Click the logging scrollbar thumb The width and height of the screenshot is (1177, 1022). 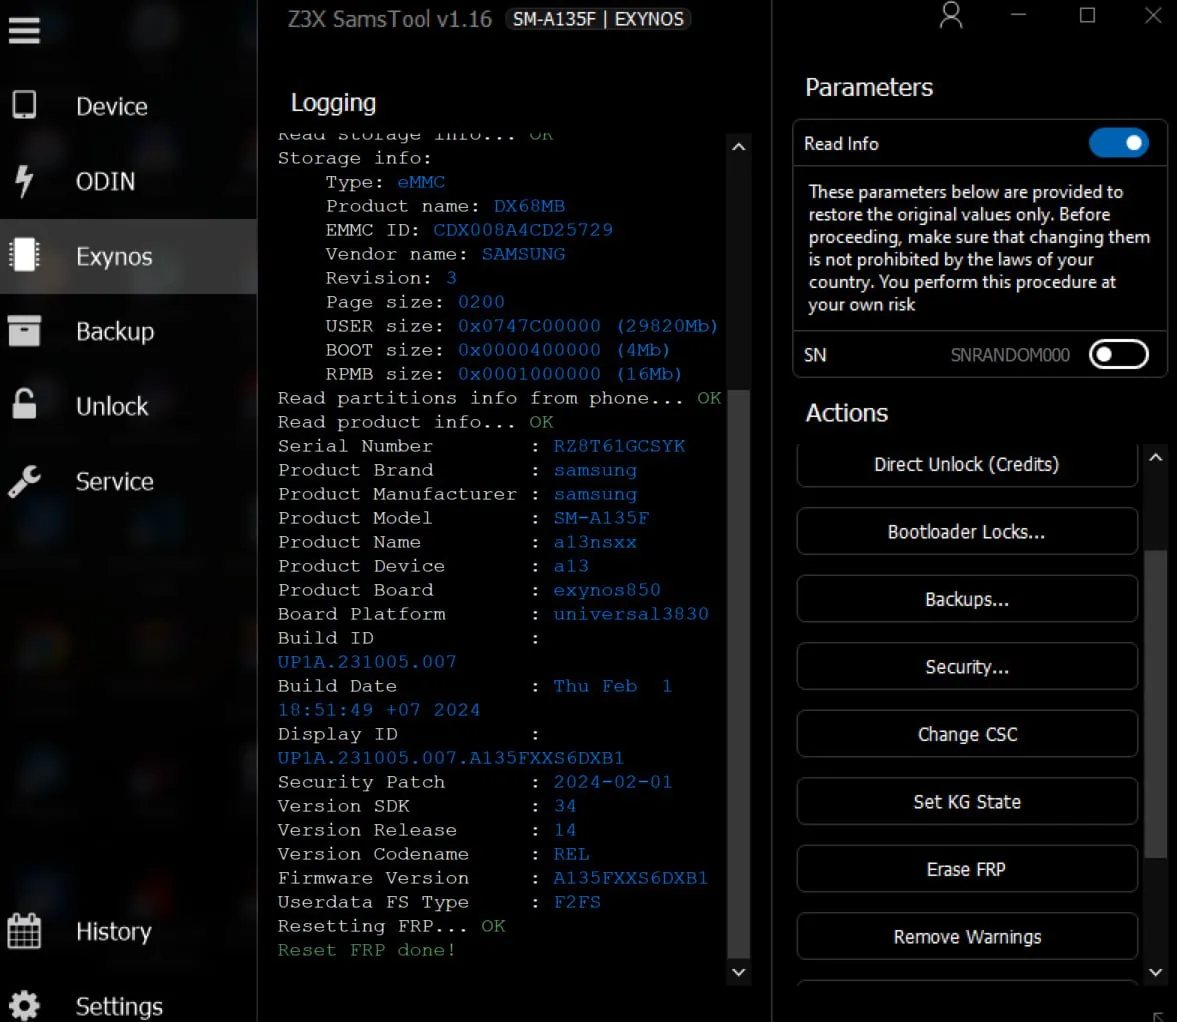[x=739, y=674]
